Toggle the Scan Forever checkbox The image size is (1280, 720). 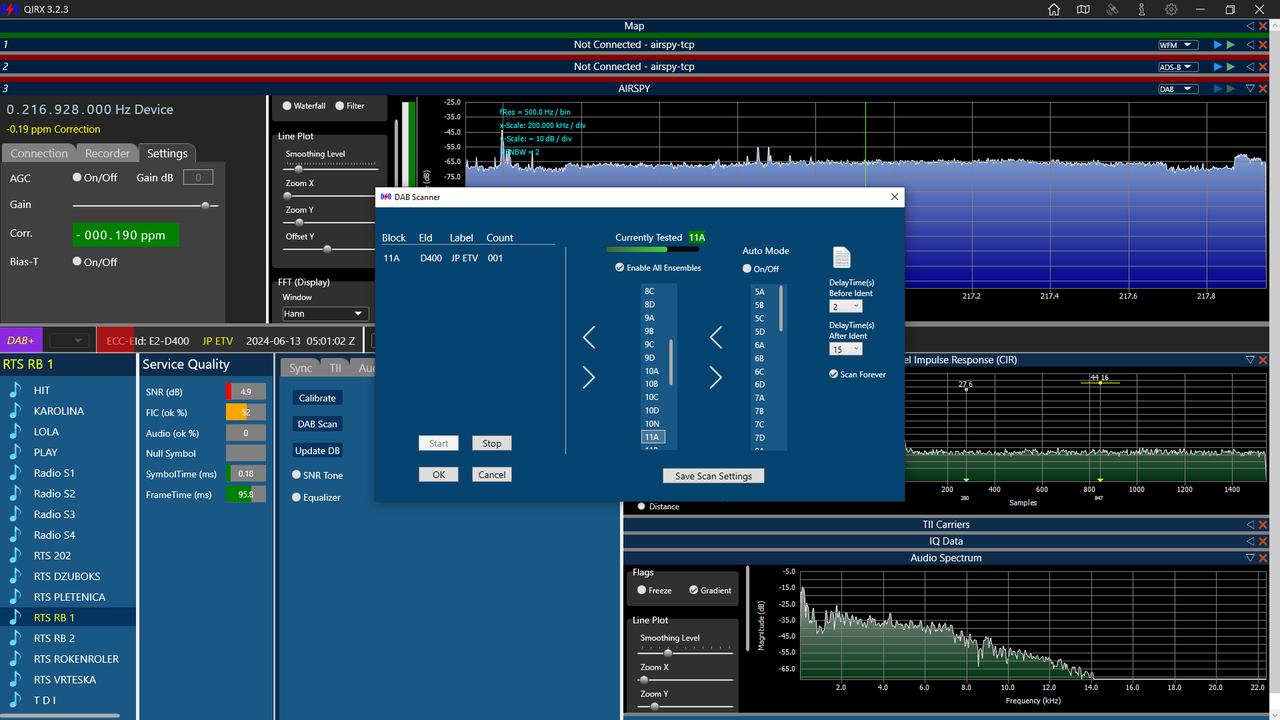[834, 374]
